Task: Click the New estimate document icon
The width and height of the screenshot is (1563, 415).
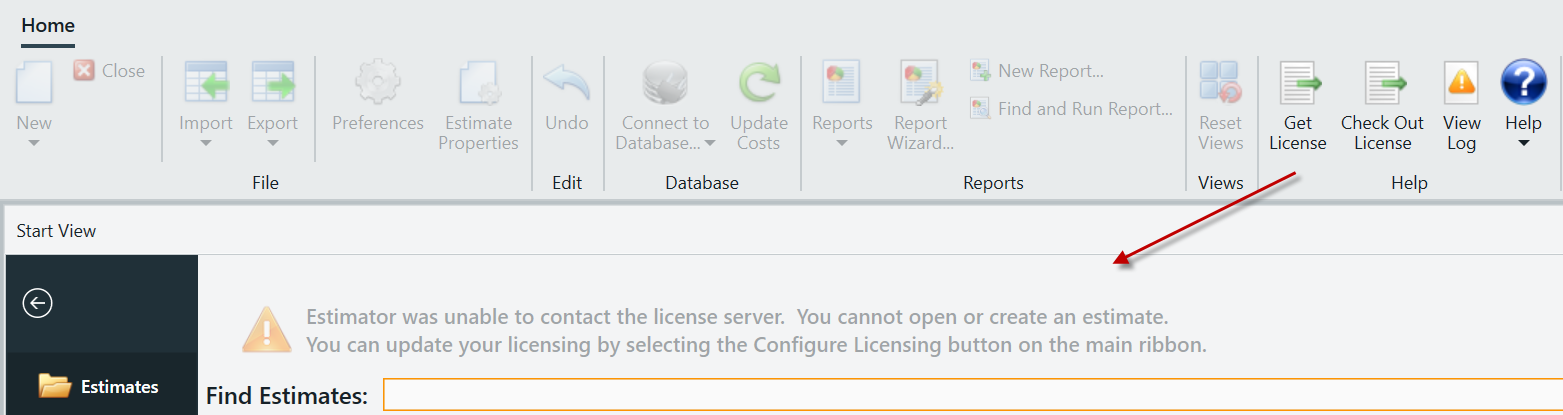Action: click(x=34, y=82)
